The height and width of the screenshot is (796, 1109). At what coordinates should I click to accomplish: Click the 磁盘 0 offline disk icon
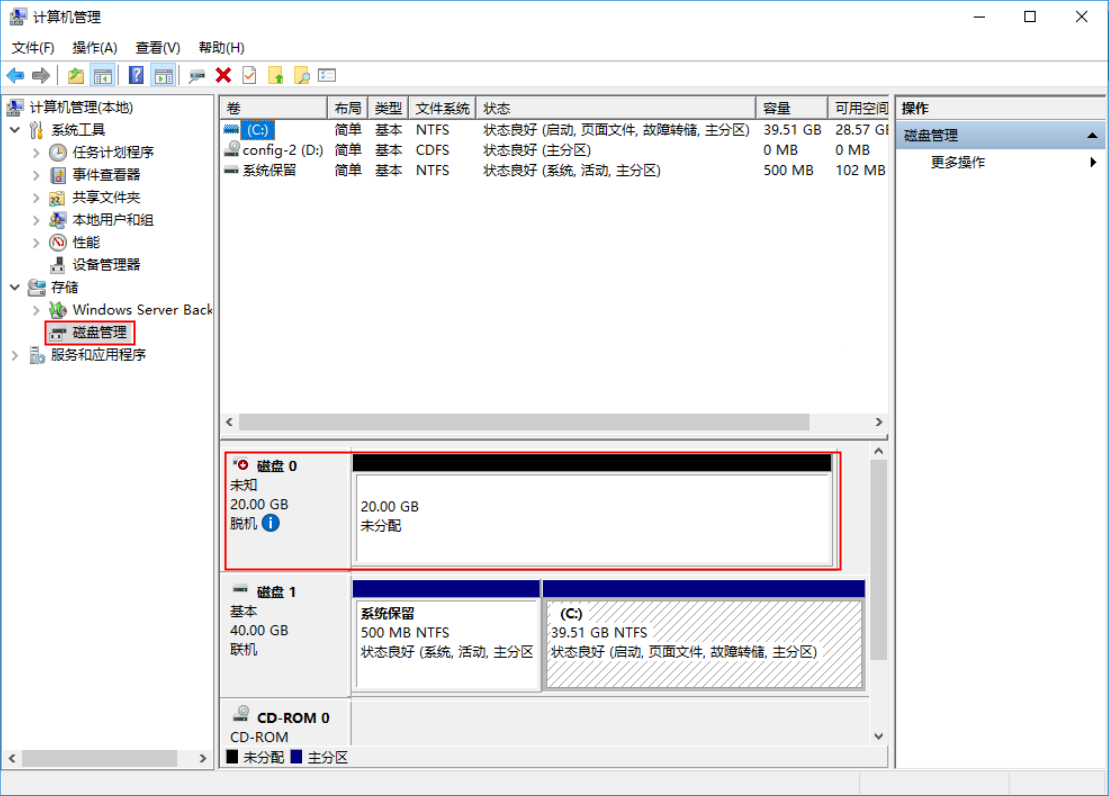pyautogui.click(x=241, y=465)
